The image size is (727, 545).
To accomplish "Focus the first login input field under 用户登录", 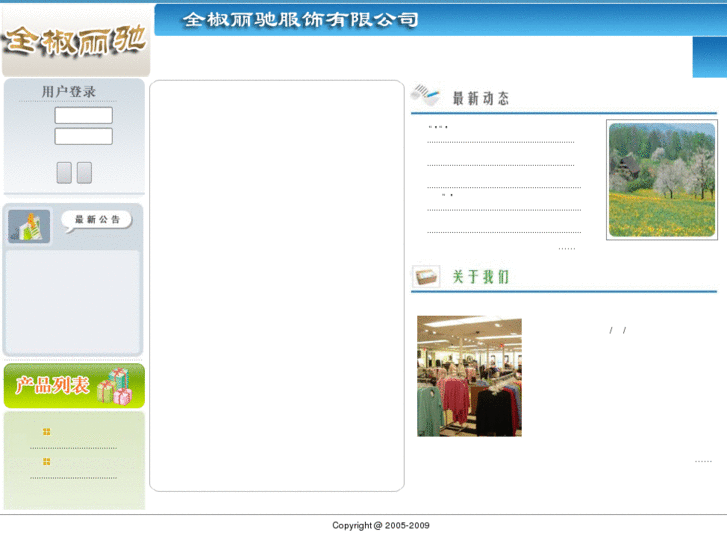I will tap(83, 115).
